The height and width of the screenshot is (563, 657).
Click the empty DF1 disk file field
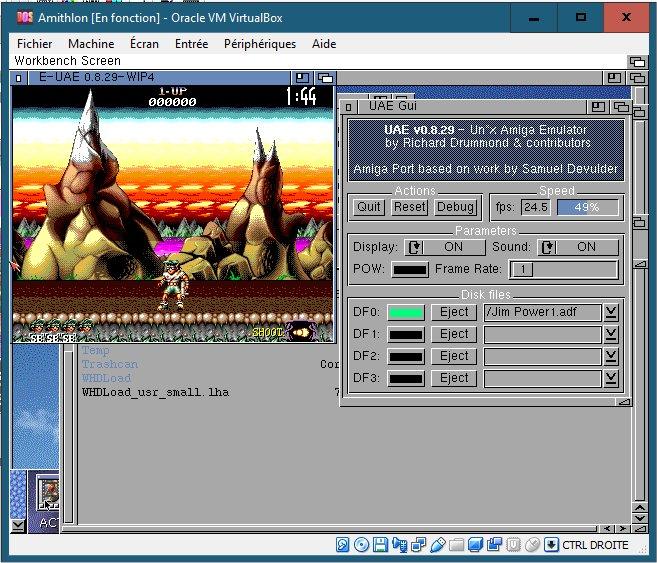pyautogui.click(x=542, y=334)
